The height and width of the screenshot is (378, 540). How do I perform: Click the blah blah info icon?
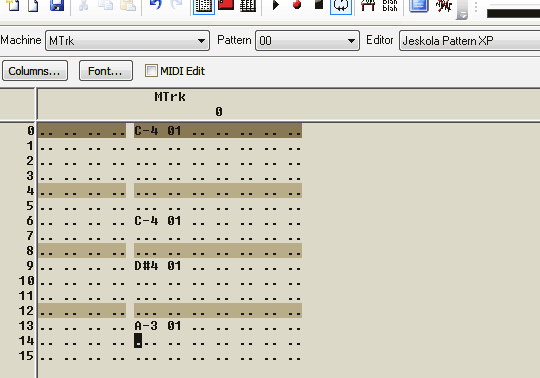[x=390, y=5]
